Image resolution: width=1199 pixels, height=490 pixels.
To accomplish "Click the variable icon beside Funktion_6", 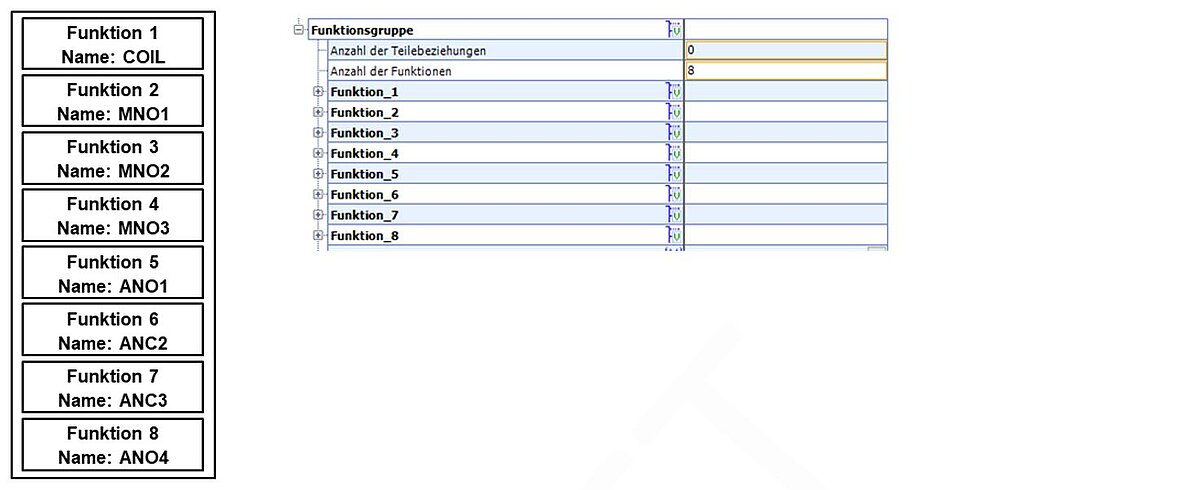I will point(674,194).
